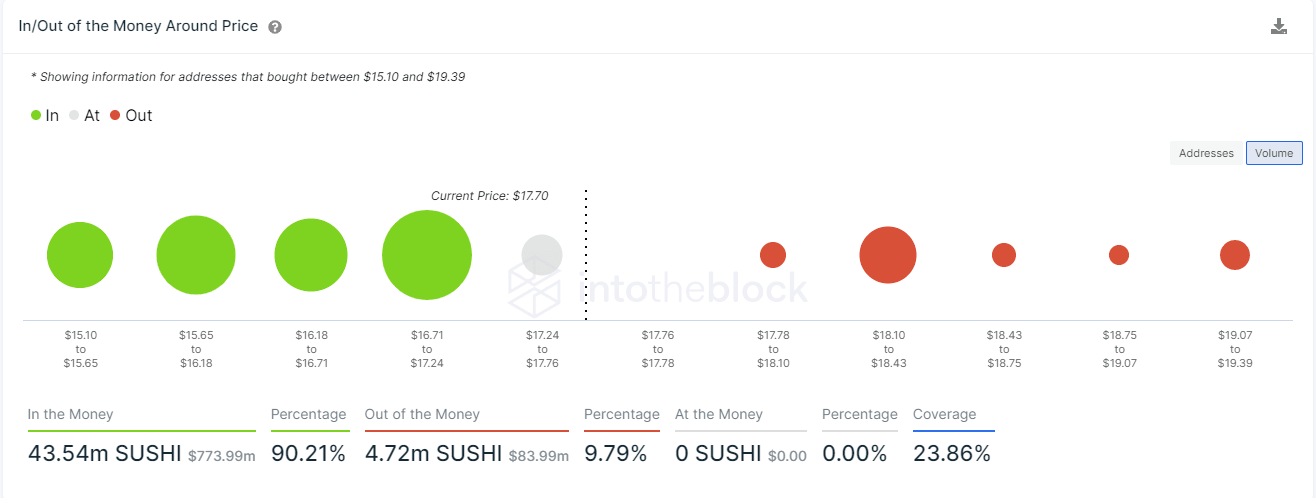1316x498 pixels.
Task: Switch to the Addresses view
Action: click(x=1206, y=153)
